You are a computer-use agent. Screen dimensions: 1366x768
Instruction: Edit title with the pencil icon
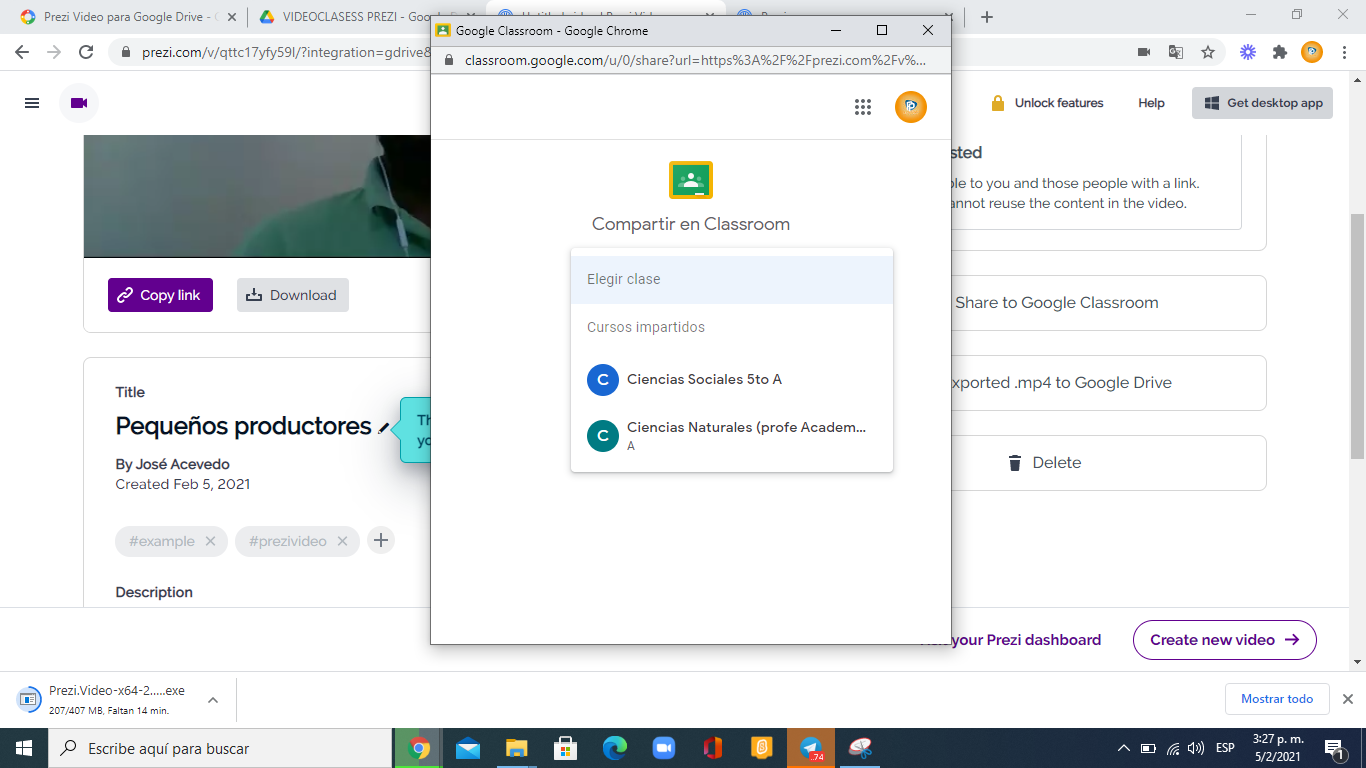[383, 428]
